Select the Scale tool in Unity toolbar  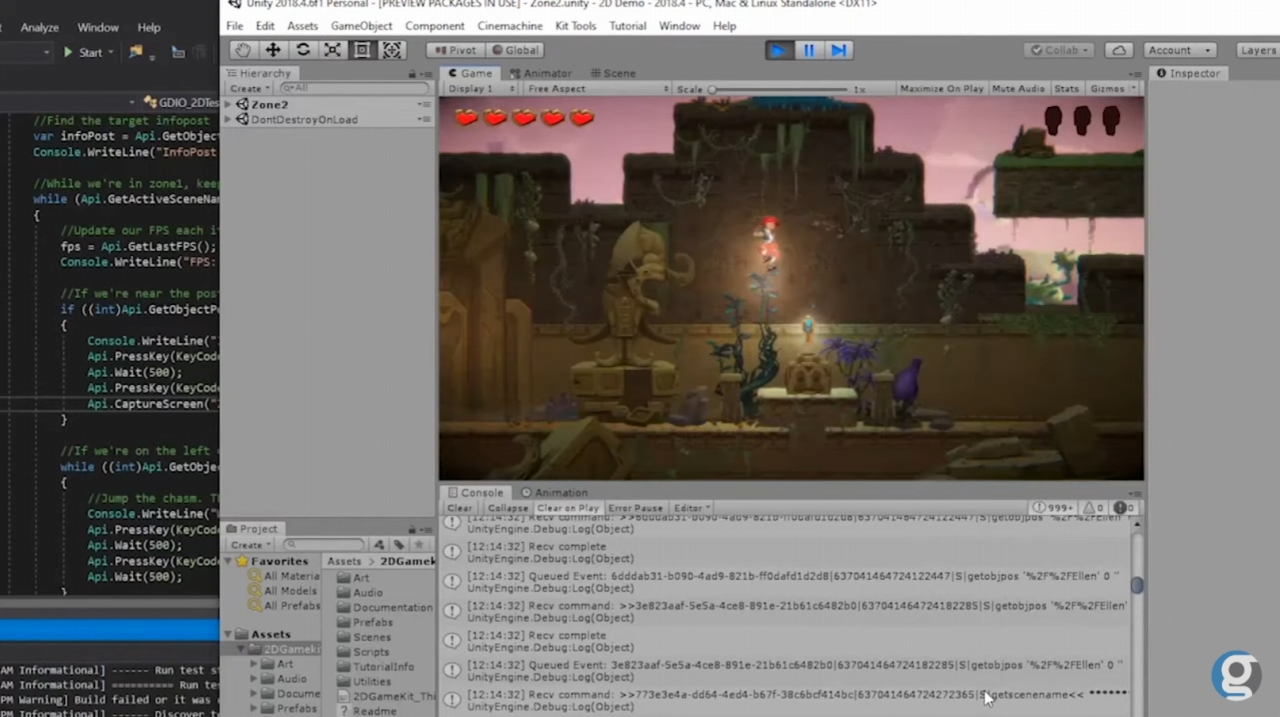(x=333, y=50)
